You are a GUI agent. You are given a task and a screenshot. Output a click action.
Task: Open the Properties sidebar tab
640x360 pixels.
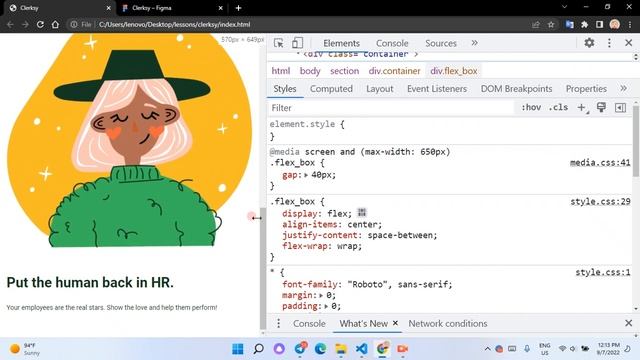(586, 89)
